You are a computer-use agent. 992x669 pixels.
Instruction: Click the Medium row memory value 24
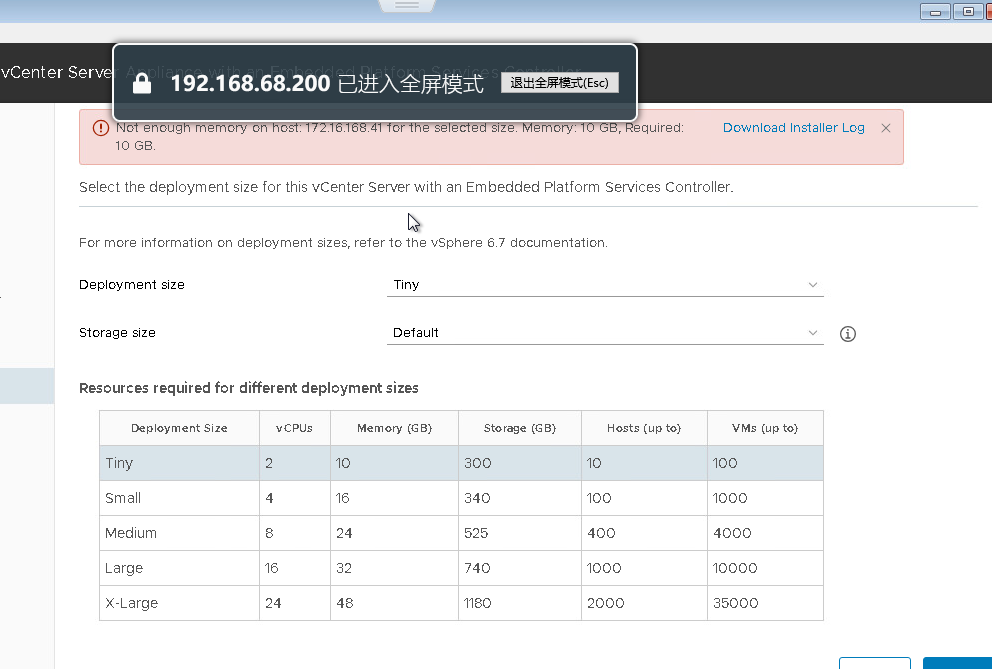[344, 533]
